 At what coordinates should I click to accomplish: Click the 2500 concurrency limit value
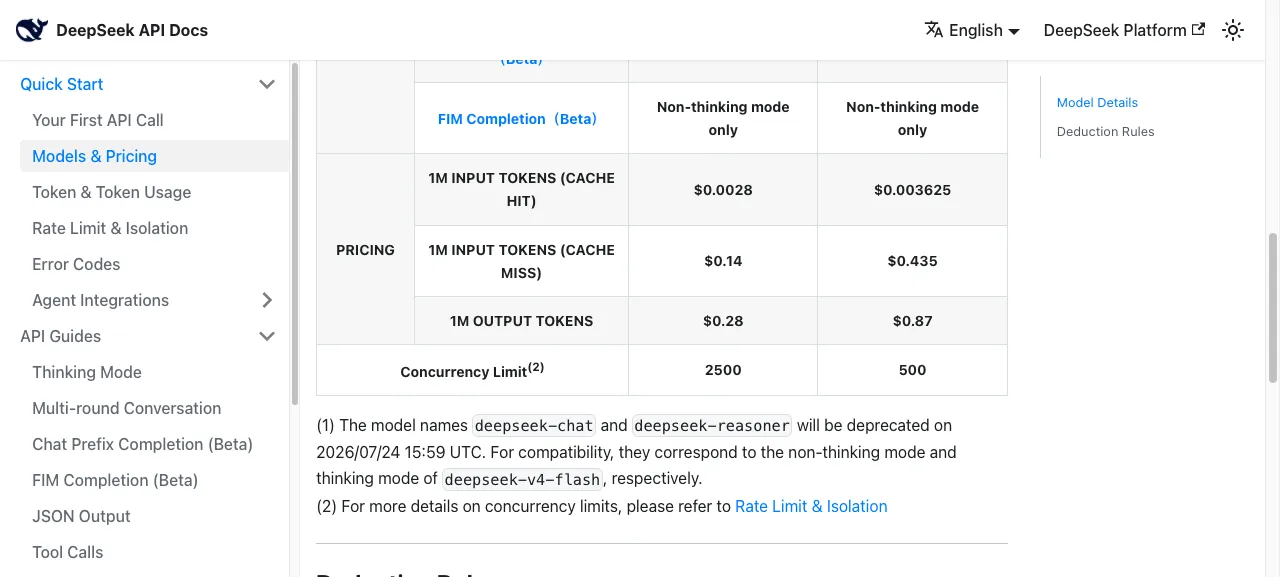point(723,370)
